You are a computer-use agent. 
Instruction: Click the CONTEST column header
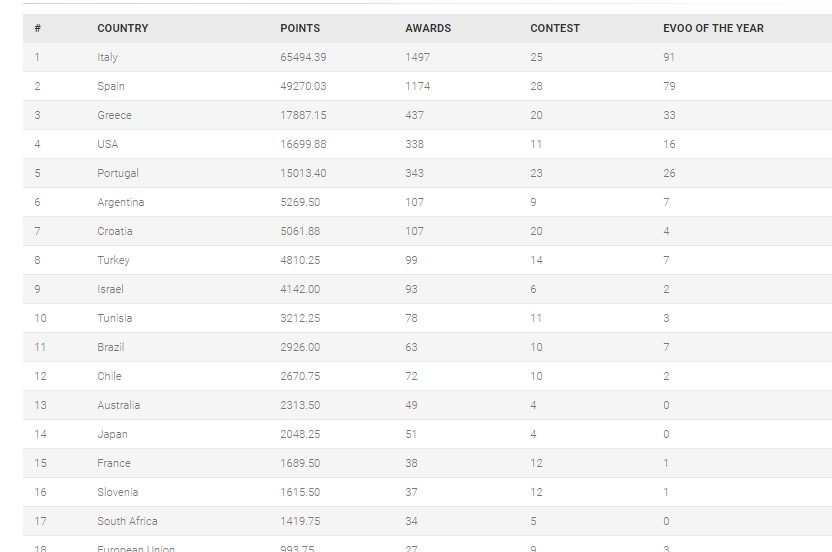point(555,28)
